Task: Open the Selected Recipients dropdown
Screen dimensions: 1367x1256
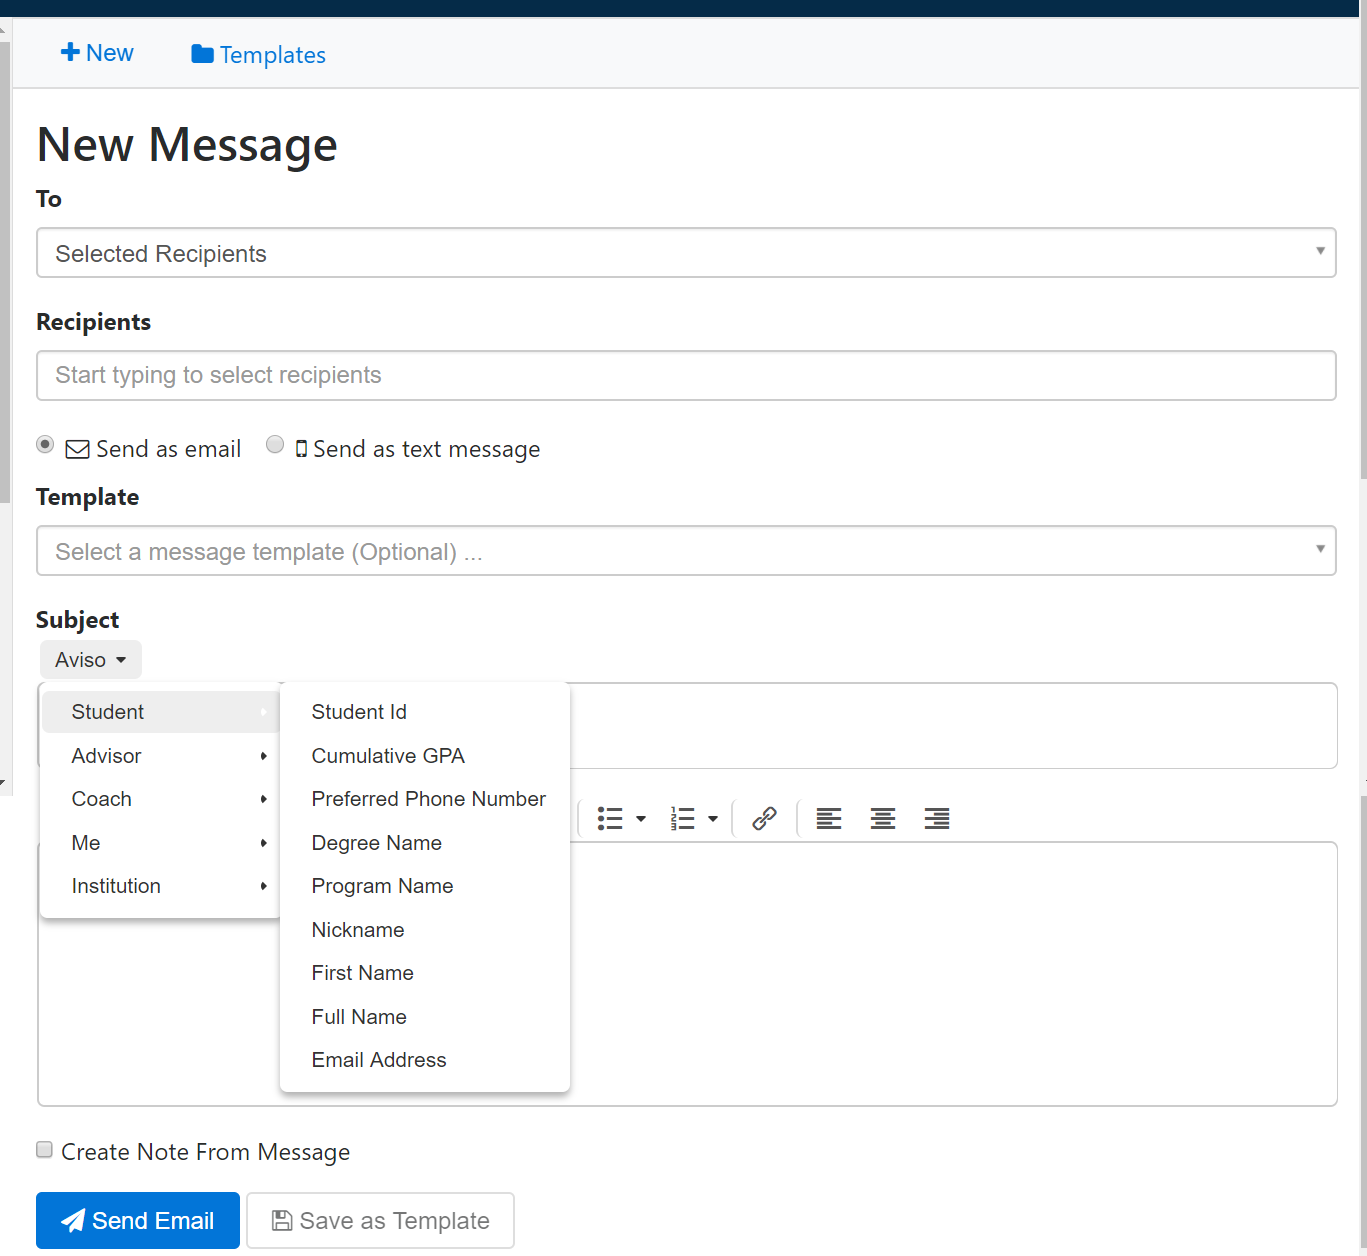Action: 686,253
